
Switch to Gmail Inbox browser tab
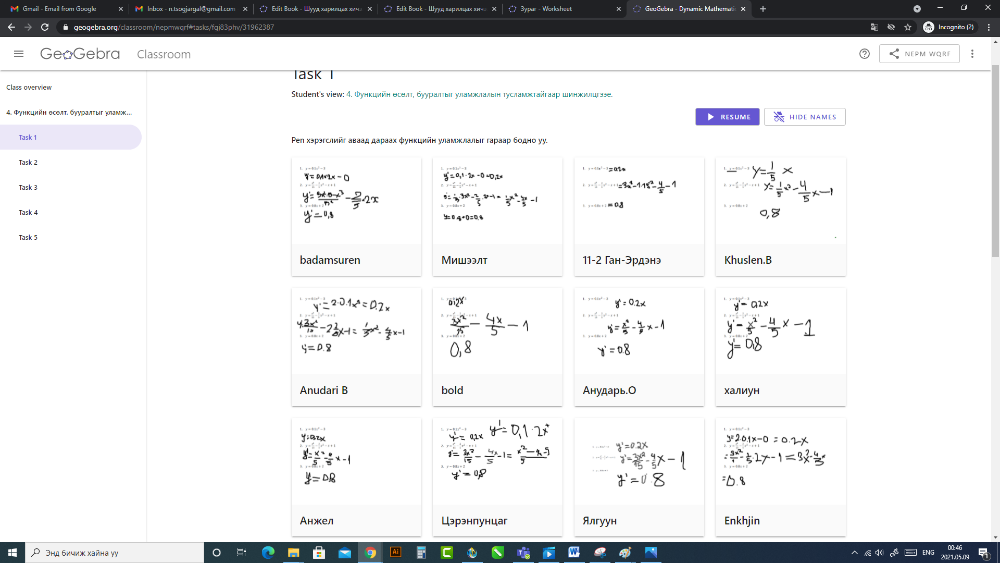click(x=189, y=9)
